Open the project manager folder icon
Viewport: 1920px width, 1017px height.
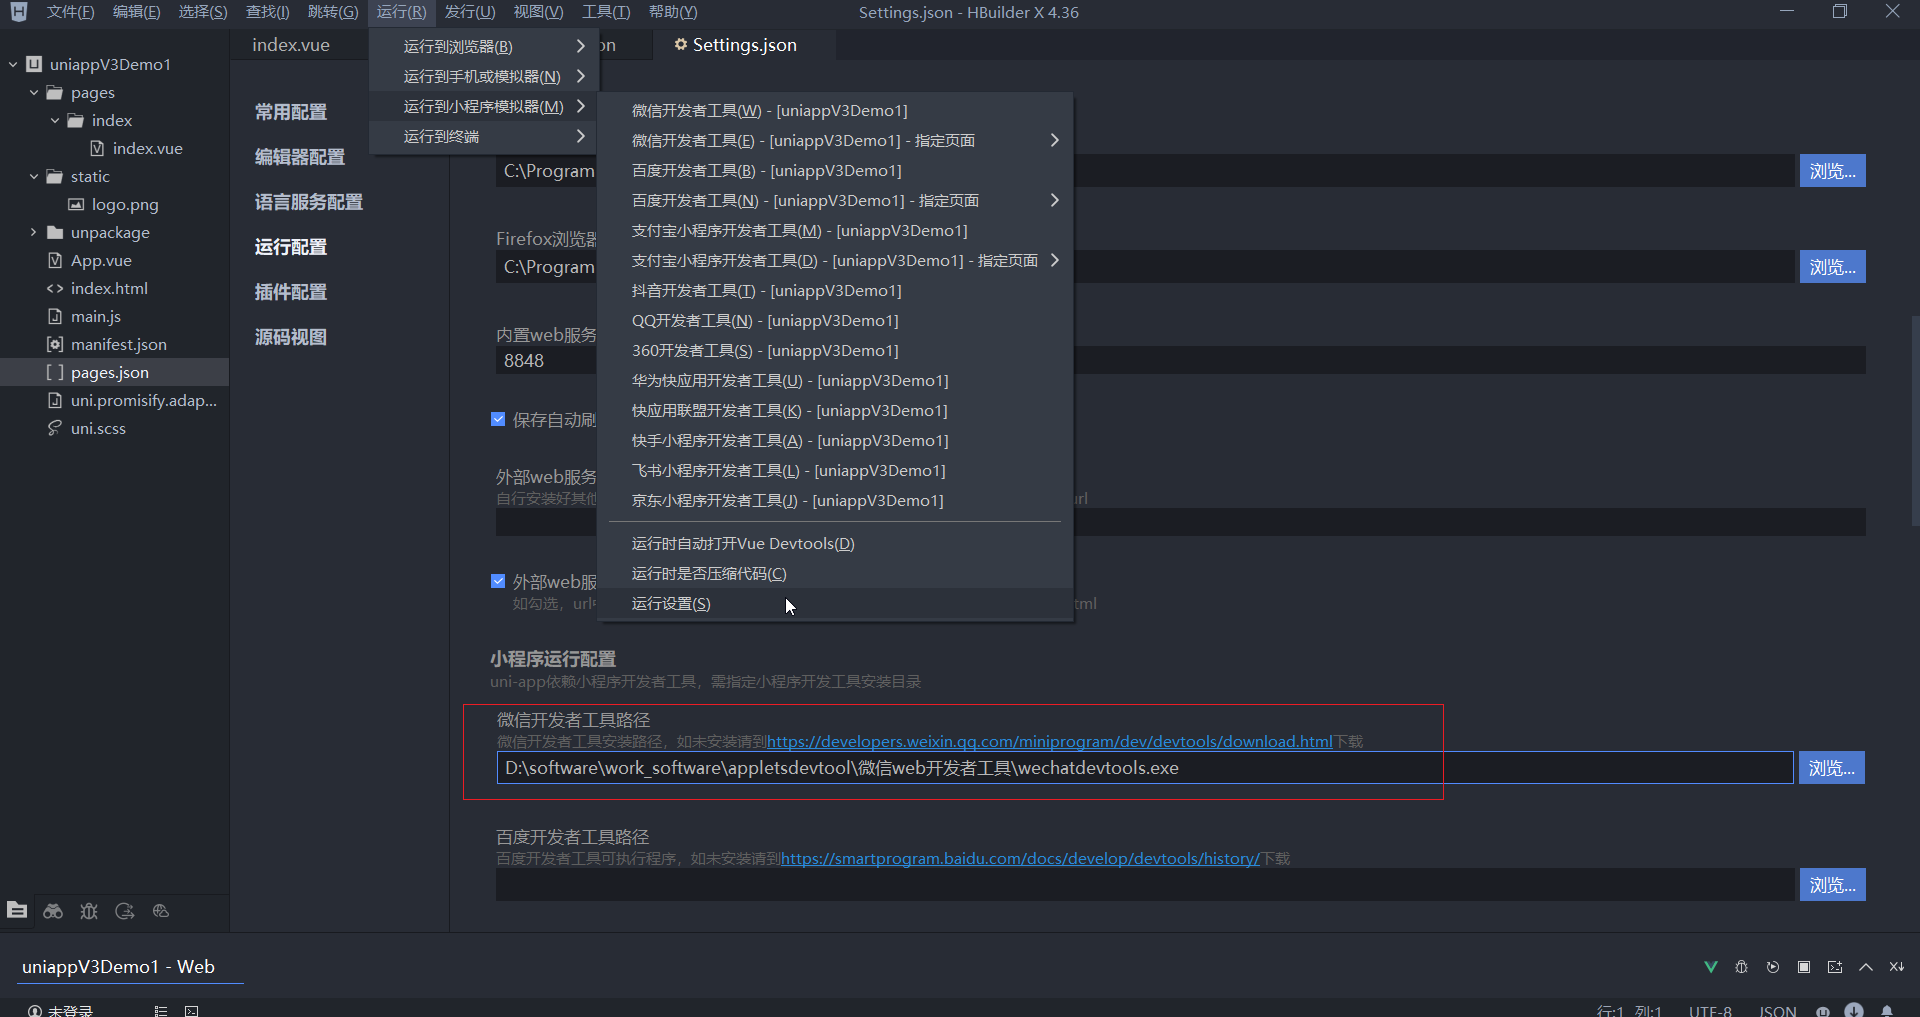click(x=17, y=910)
